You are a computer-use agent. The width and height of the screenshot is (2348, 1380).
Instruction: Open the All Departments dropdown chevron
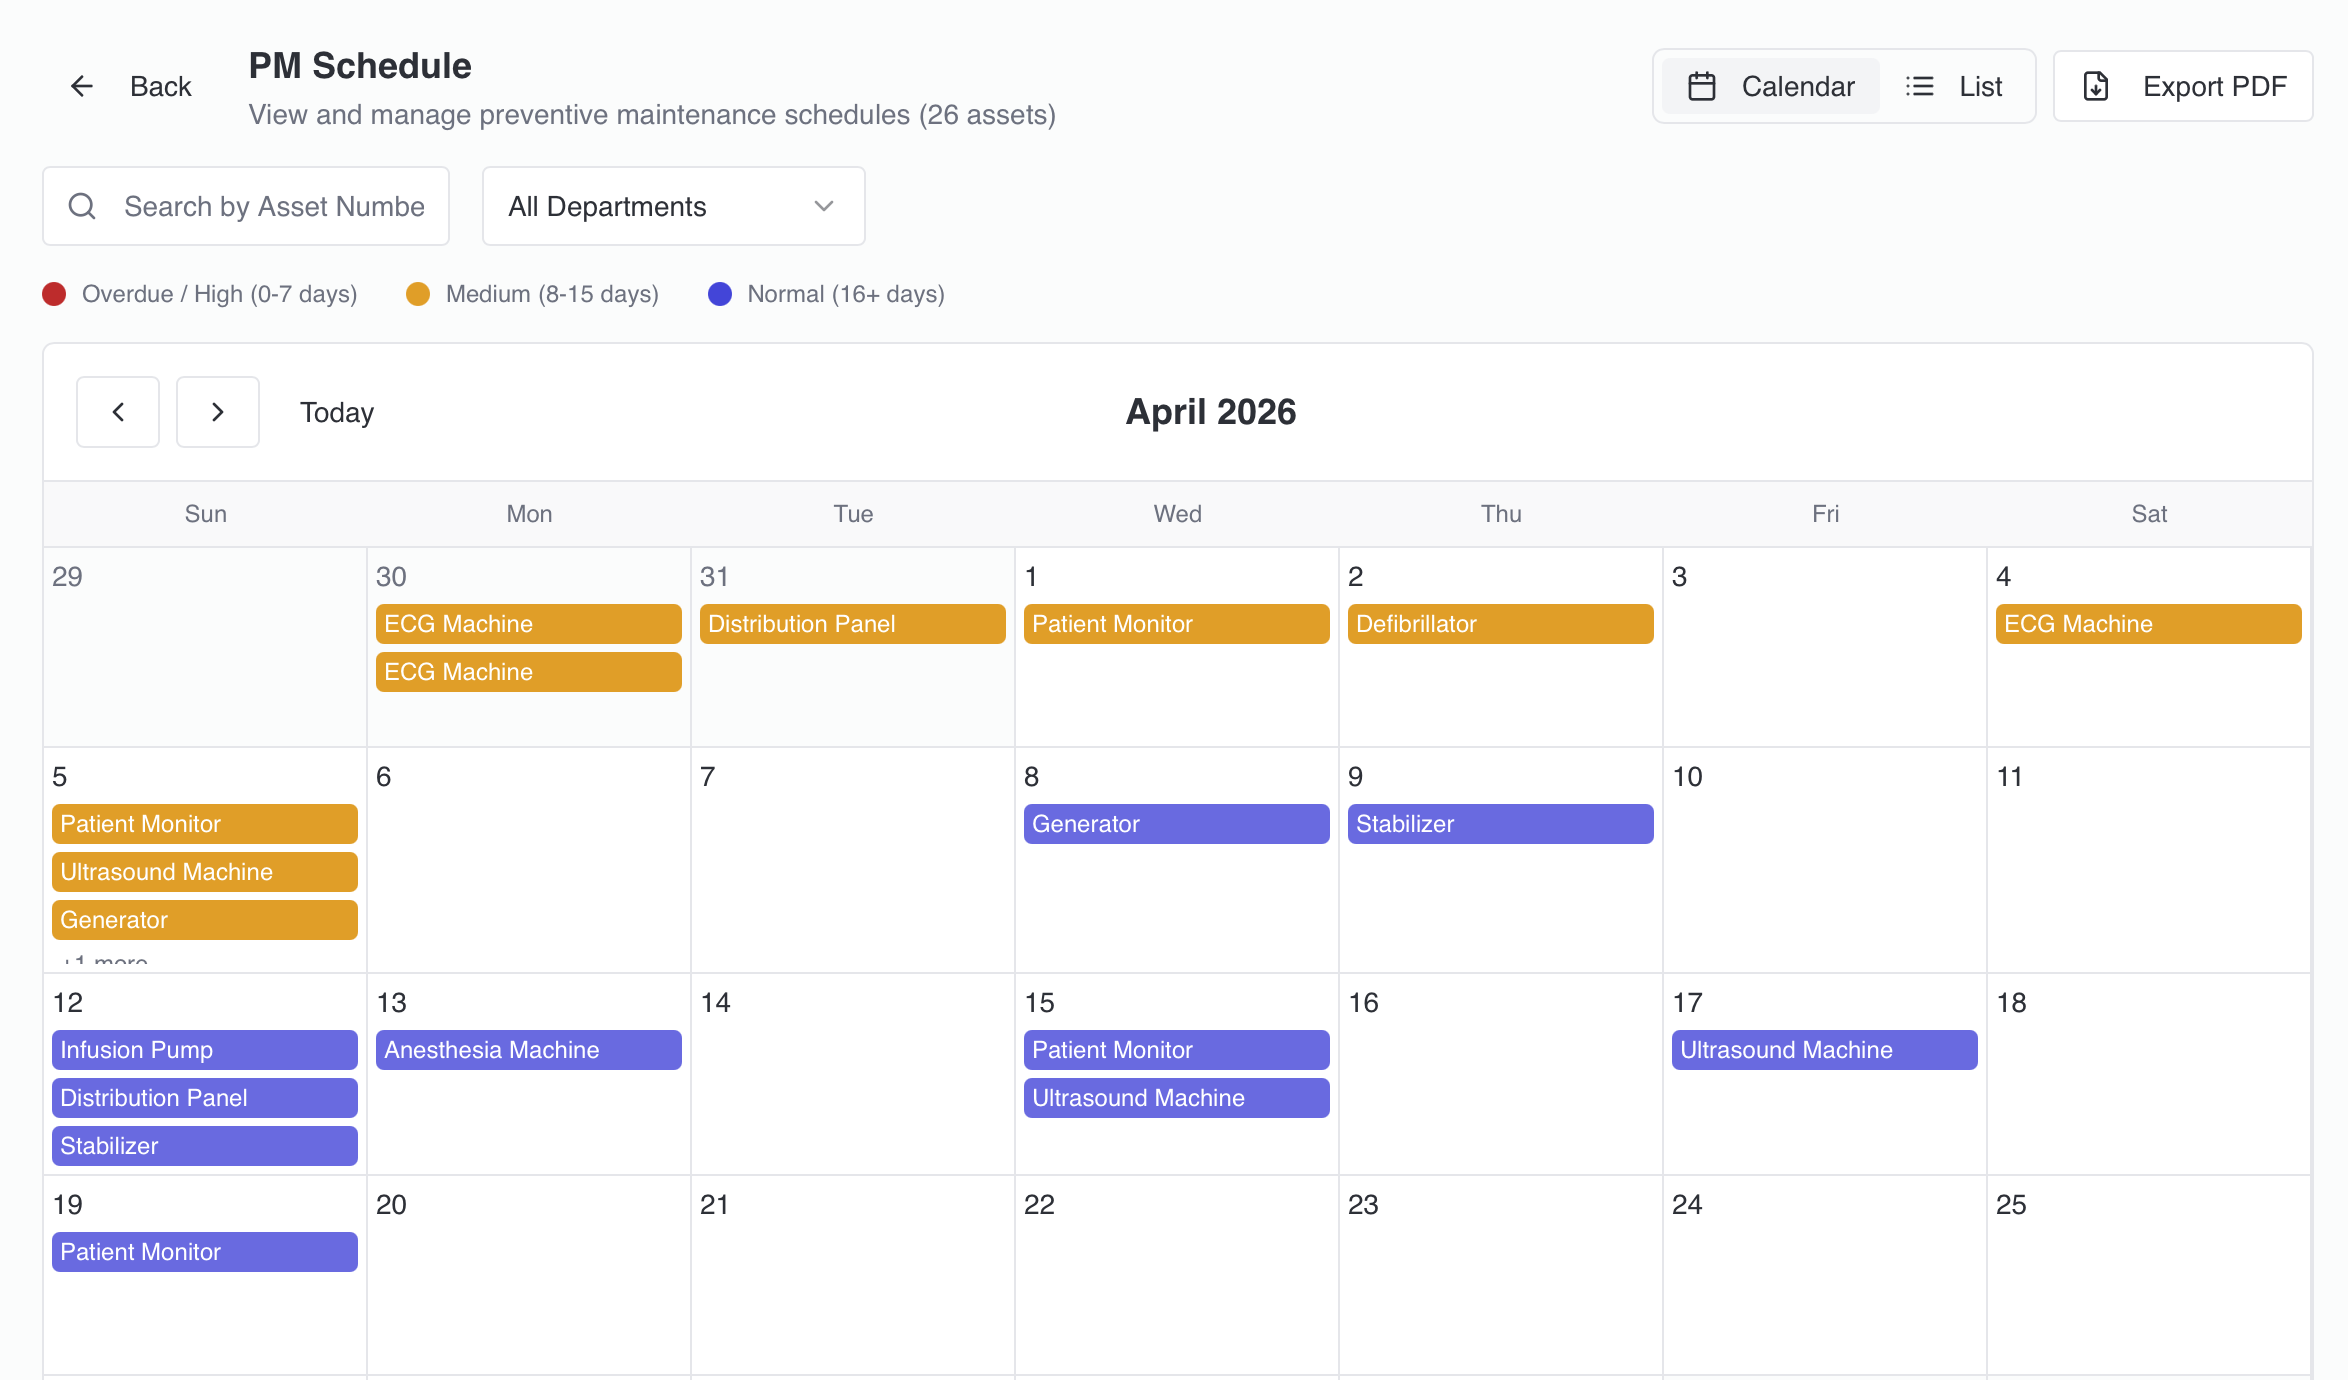[822, 206]
